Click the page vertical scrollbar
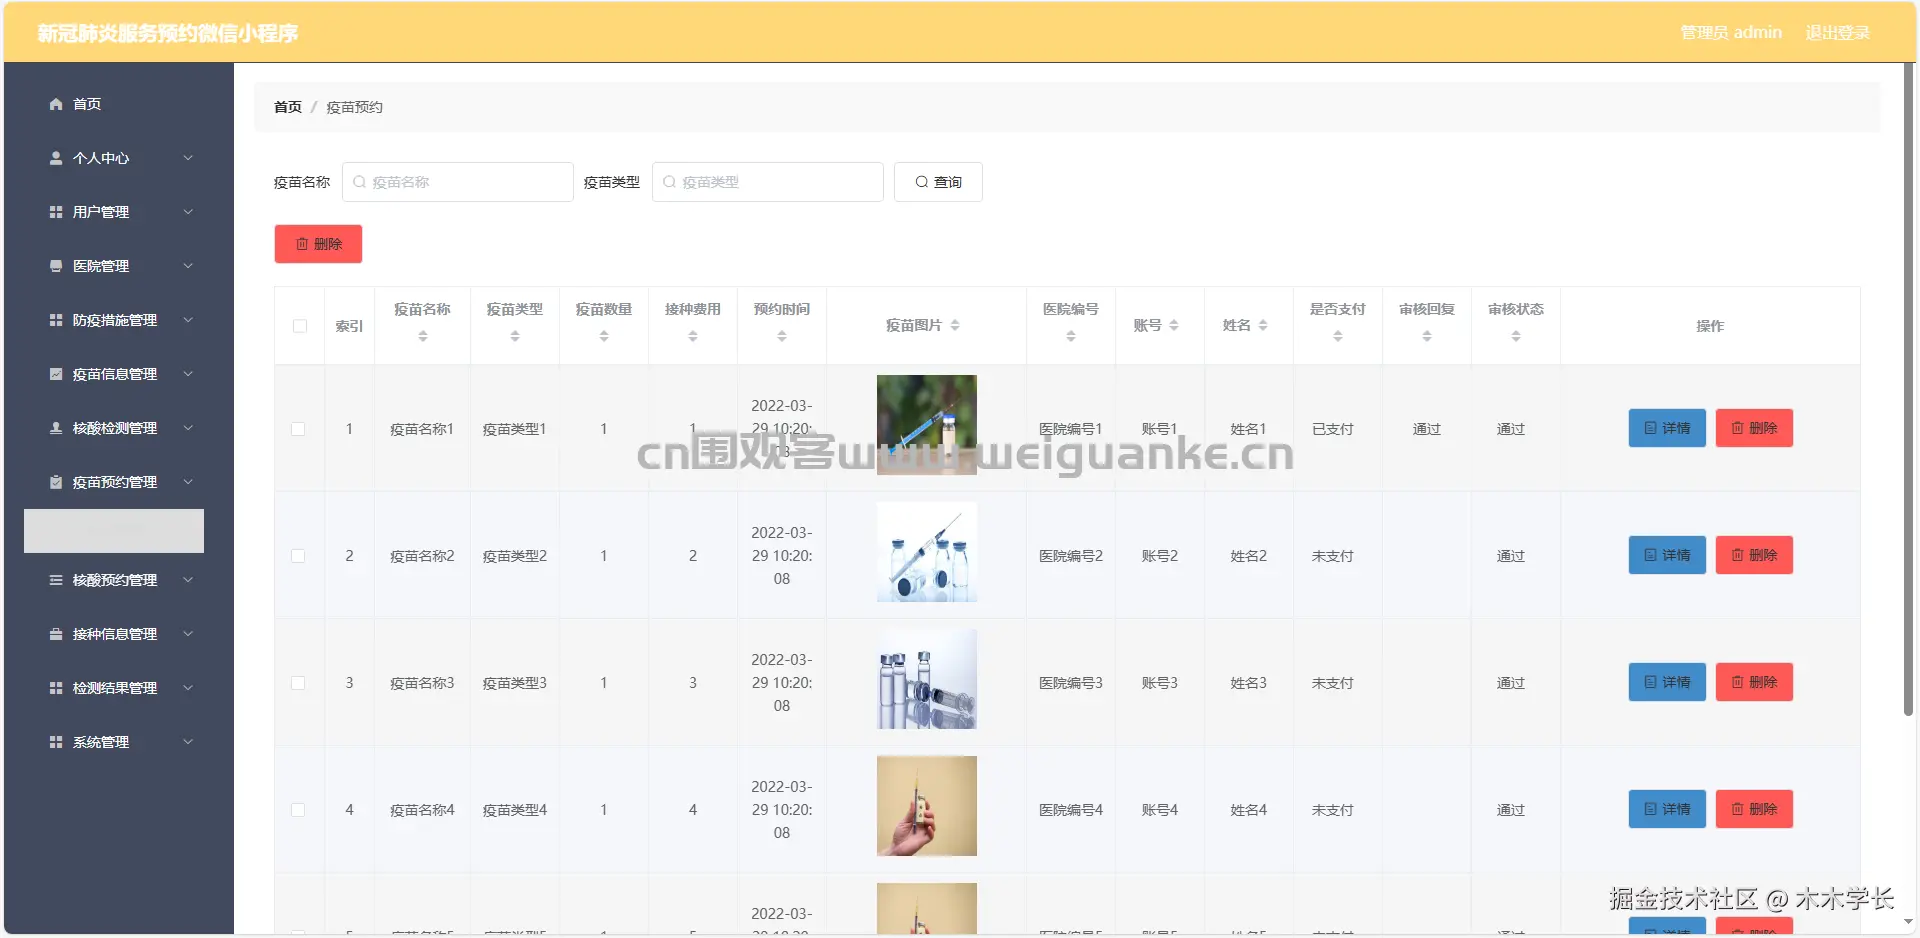The height and width of the screenshot is (938, 1920). click(x=1908, y=390)
